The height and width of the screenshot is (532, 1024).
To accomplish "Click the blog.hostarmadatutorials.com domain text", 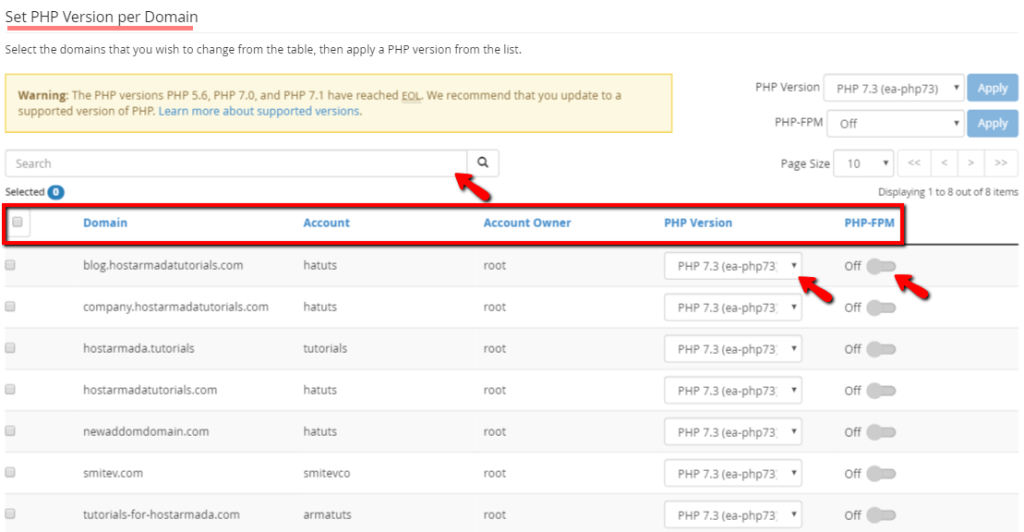I will click(163, 265).
